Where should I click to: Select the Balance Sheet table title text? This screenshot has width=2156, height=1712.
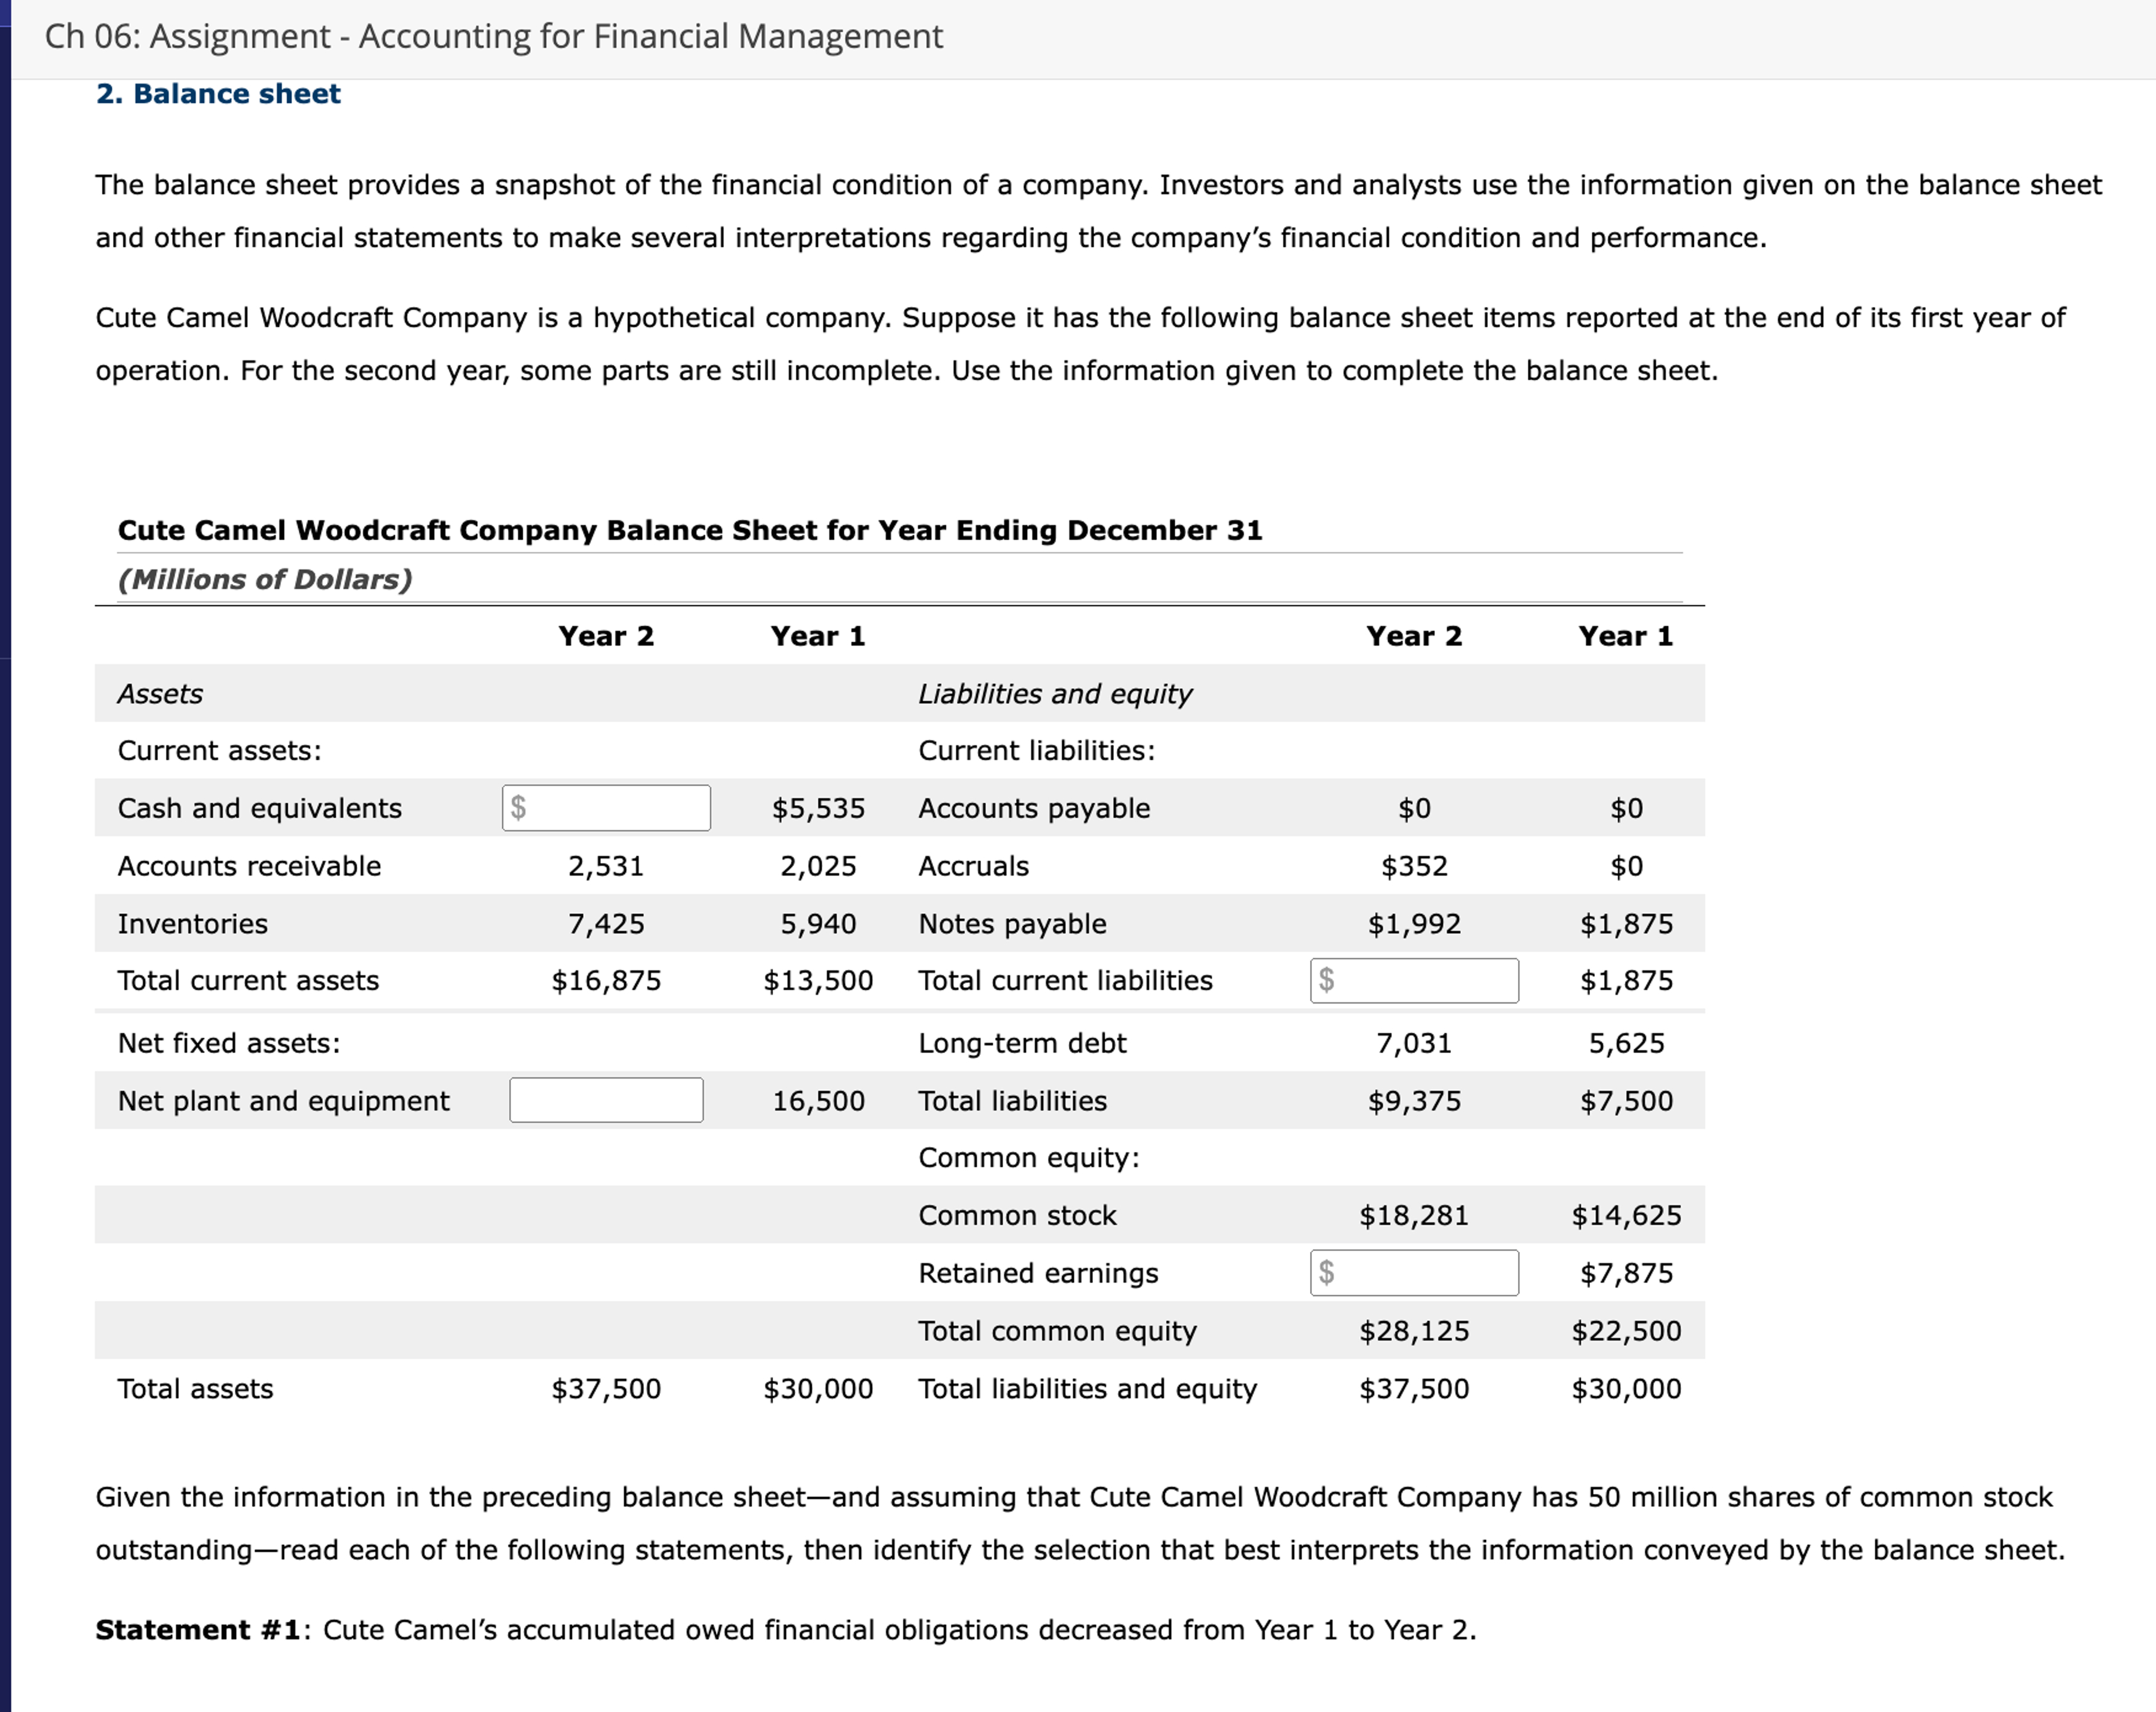pyautogui.click(x=690, y=530)
